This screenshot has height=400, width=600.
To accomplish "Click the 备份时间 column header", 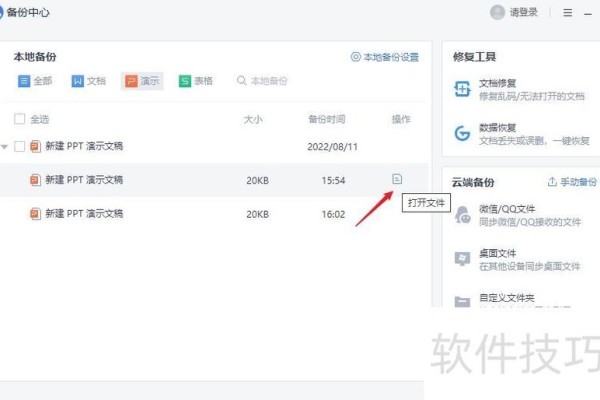I will (327, 119).
